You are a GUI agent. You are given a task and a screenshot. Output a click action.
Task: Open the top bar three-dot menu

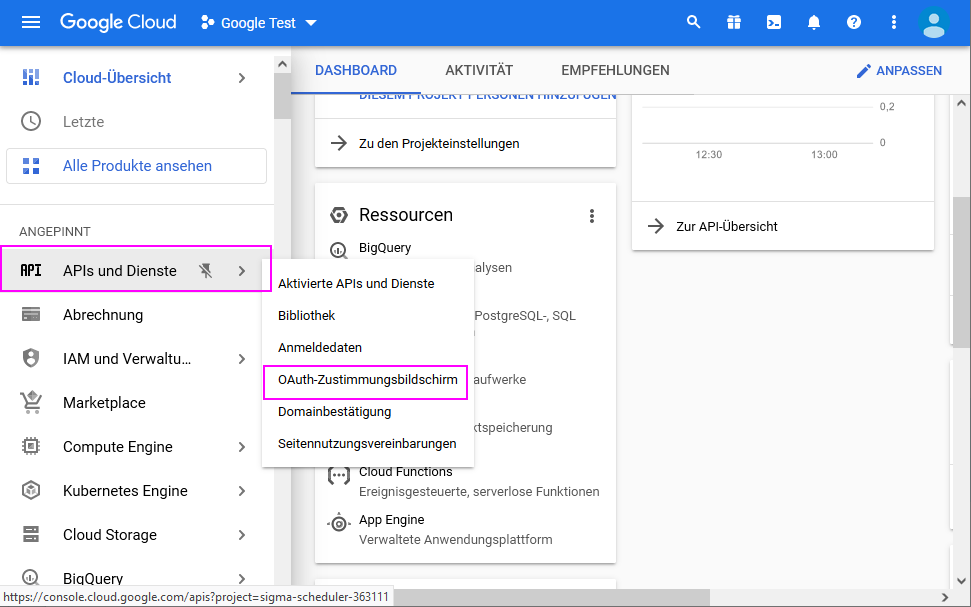[x=894, y=23]
